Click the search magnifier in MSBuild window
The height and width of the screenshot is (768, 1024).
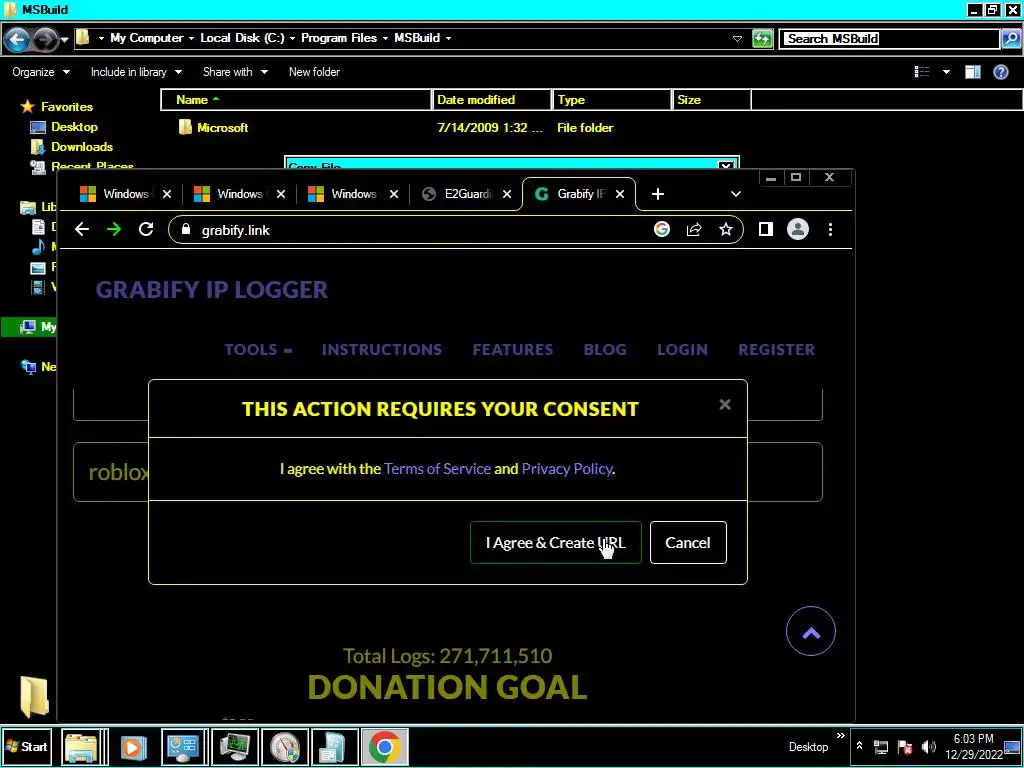coord(1010,39)
